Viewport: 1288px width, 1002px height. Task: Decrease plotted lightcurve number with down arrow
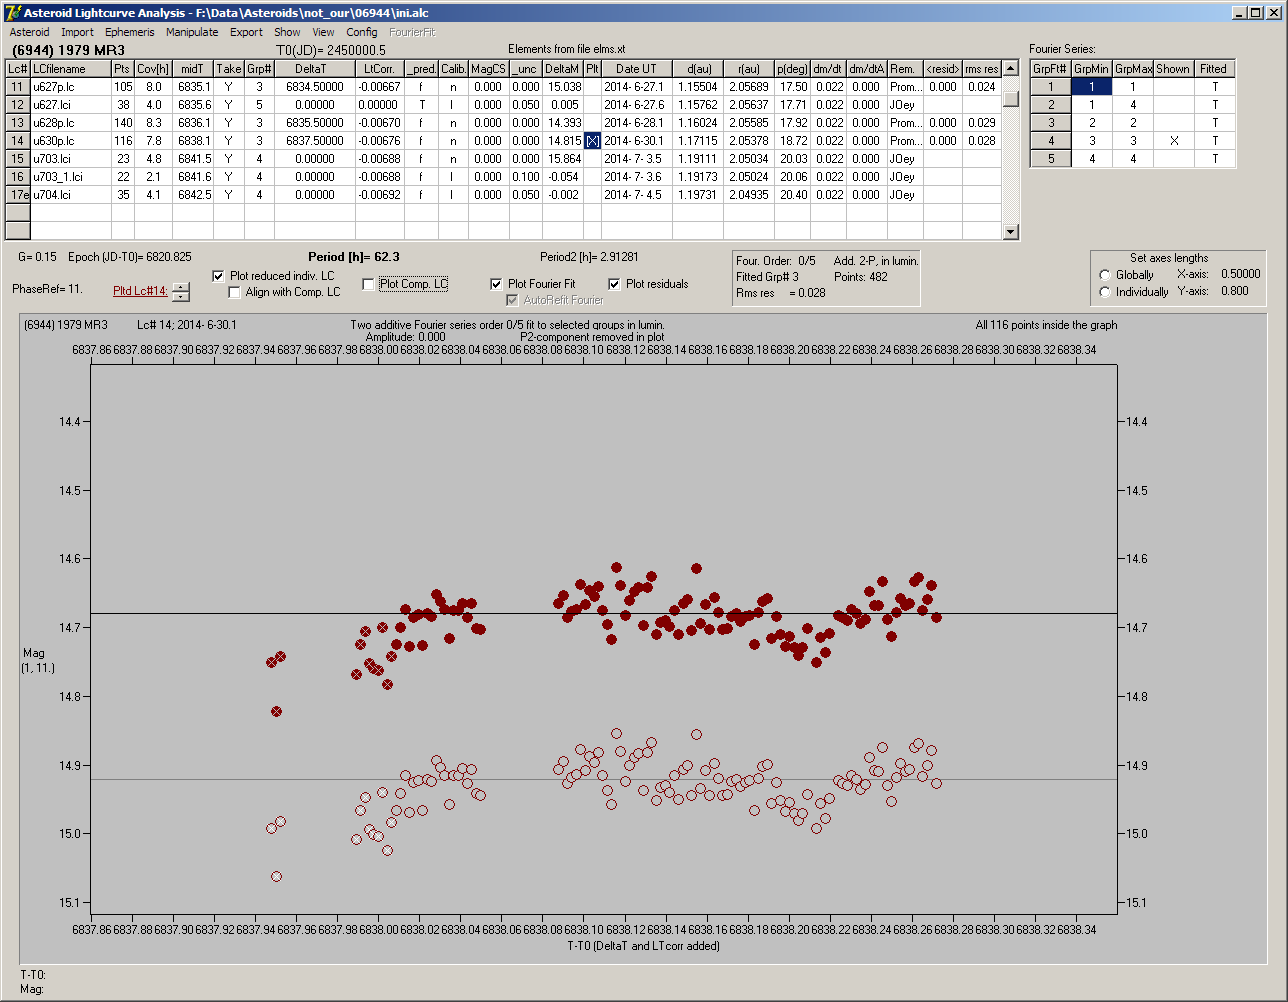pos(180,296)
